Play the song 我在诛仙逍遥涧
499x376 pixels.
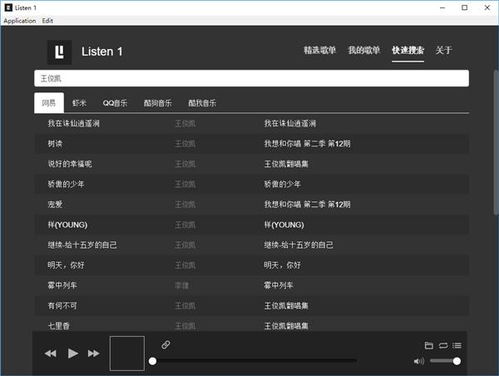coord(74,124)
